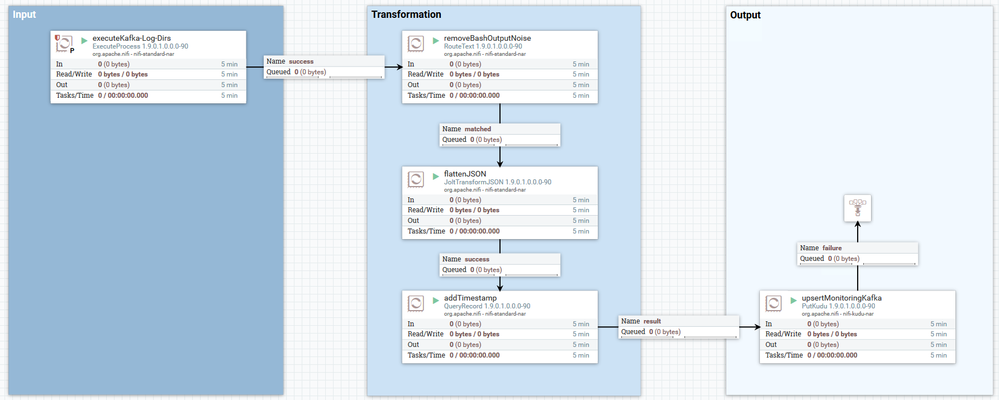Click run status arrow of addTimestamp
Viewport: 999px width, 400px height.
click(436, 299)
